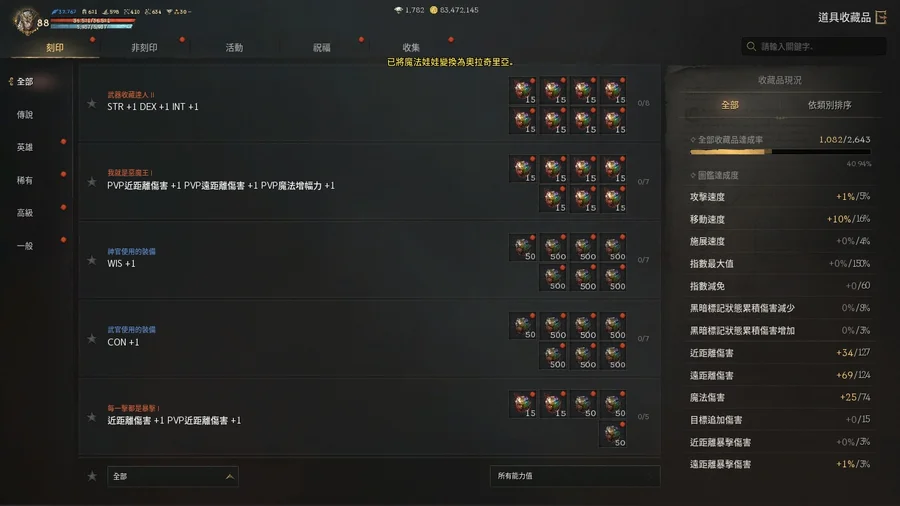Click the lone bottom item in 近距離傷害 +1 entry
The image size is (900, 506).
(612, 434)
